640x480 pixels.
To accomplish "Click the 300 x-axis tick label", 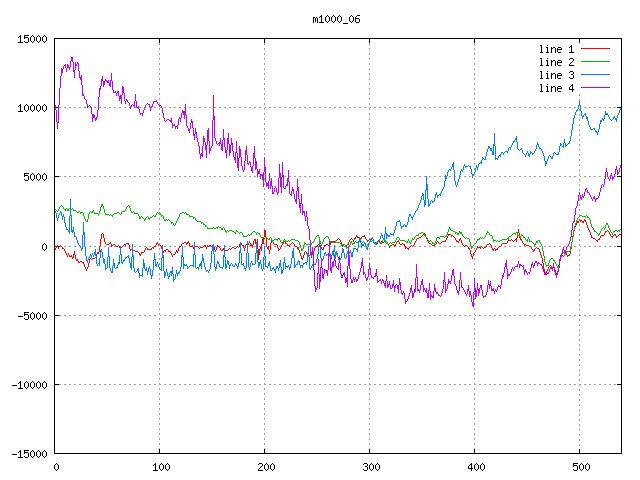I will (370, 467).
